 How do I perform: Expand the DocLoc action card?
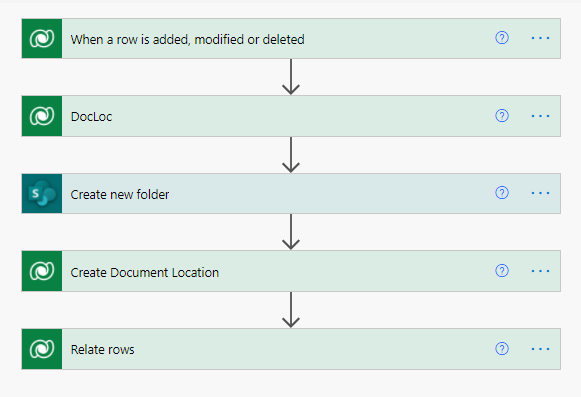coord(291,116)
